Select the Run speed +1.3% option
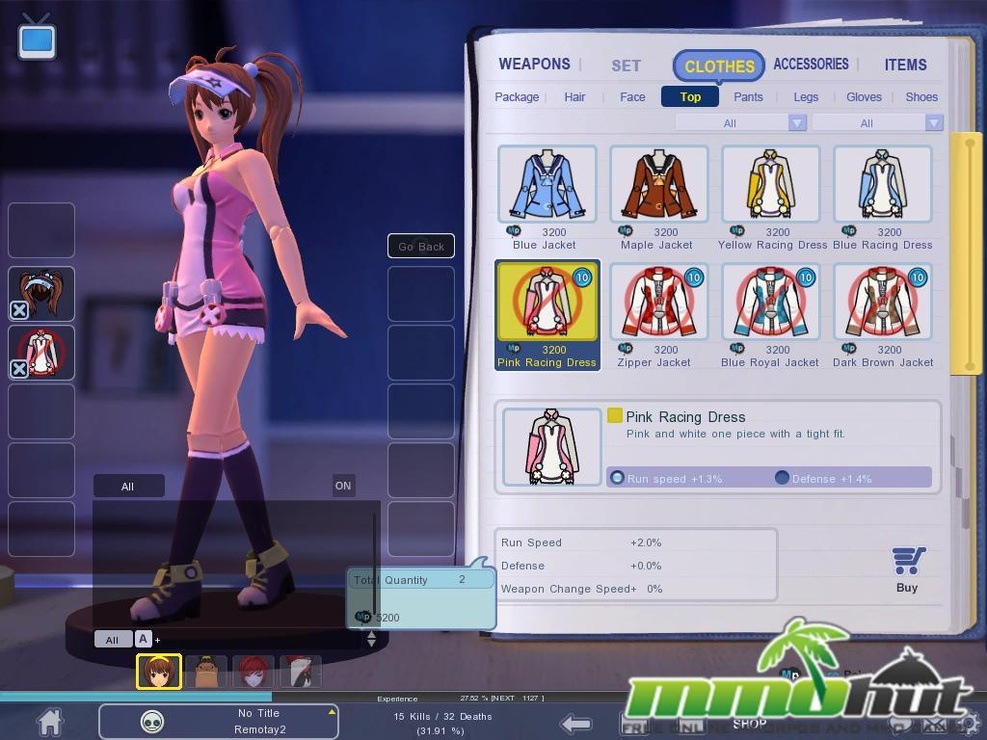Viewport: 987px width, 740px height. point(667,478)
